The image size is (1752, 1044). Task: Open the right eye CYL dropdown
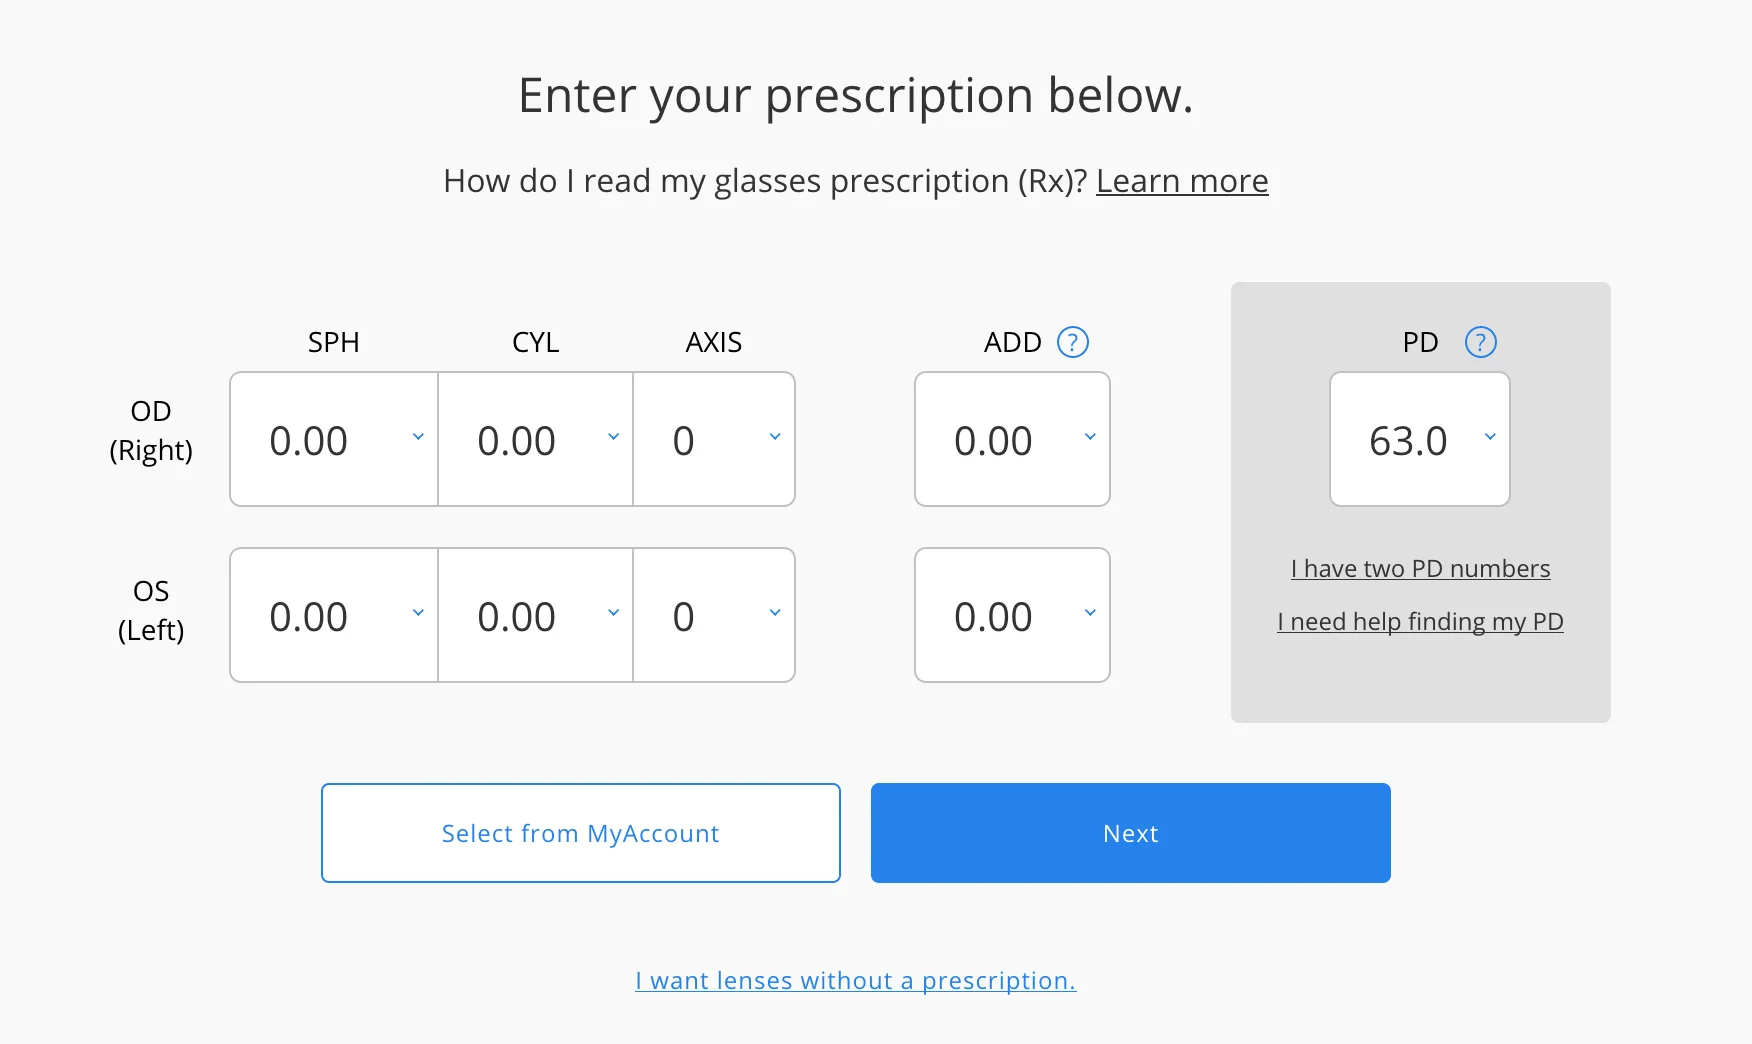[613, 438]
